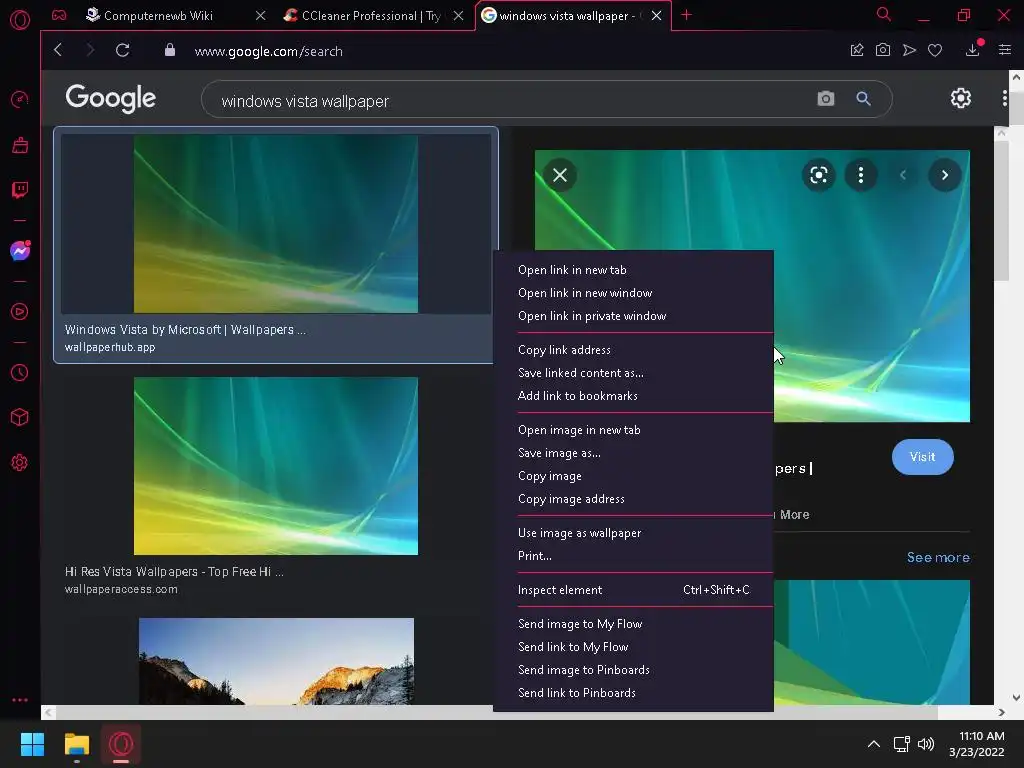The width and height of the screenshot is (1024, 768).
Task: View site security lock info
Action: (170, 50)
